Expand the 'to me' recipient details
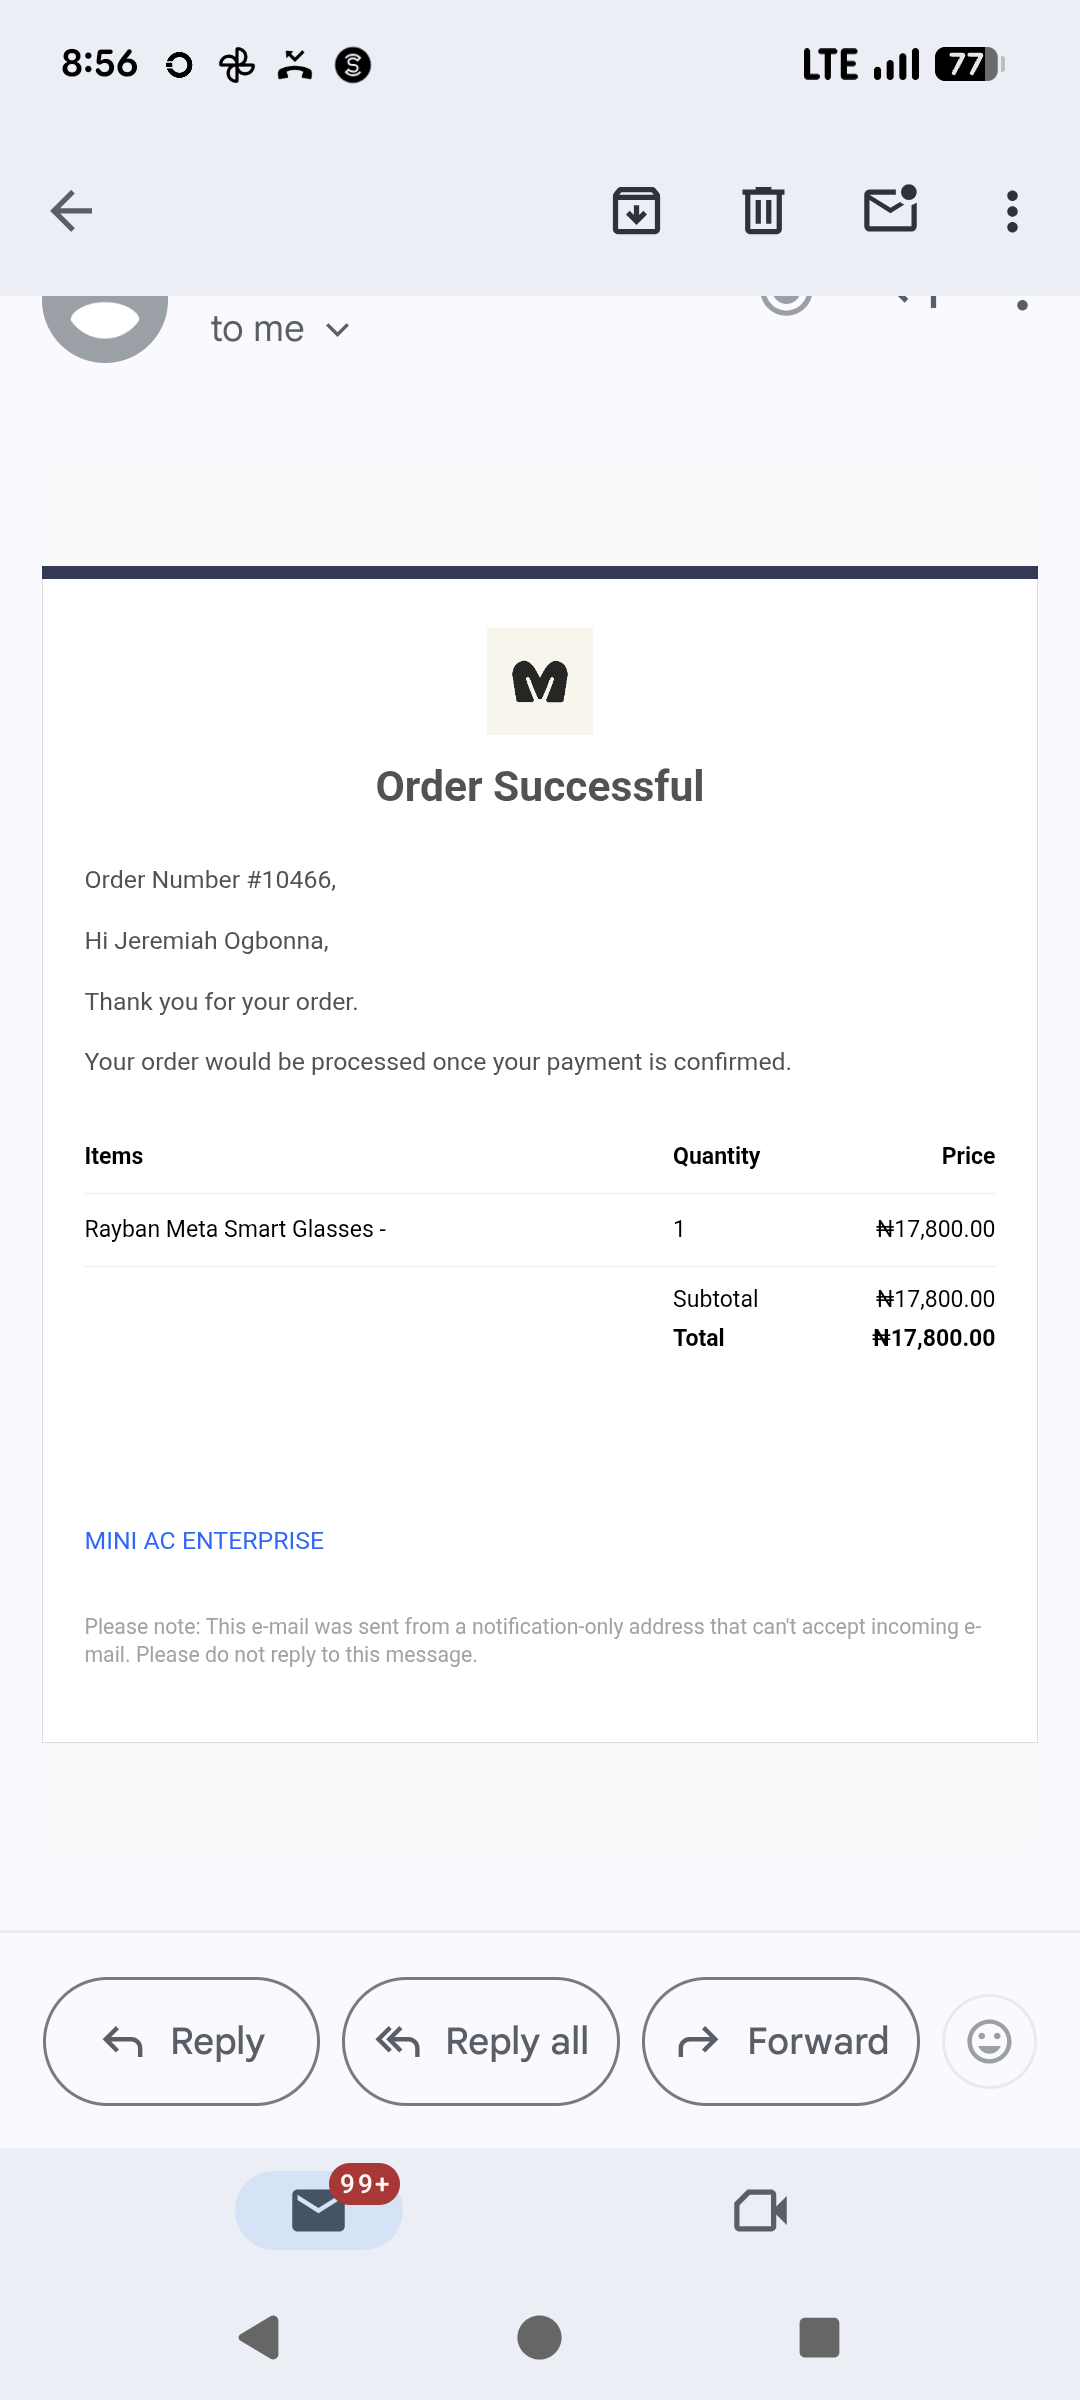The width and height of the screenshot is (1080, 2400). pyautogui.click(x=280, y=329)
